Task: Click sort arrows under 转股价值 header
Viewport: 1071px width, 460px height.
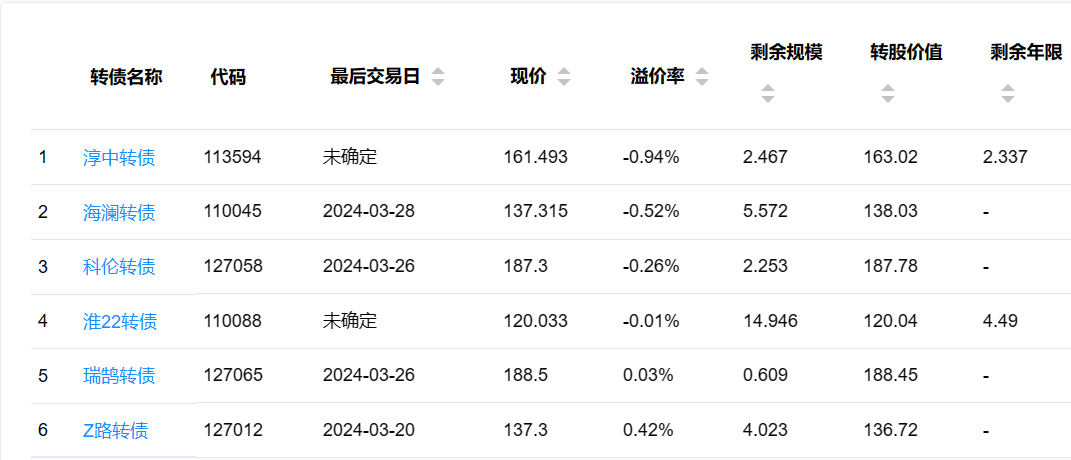Action: [887, 94]
